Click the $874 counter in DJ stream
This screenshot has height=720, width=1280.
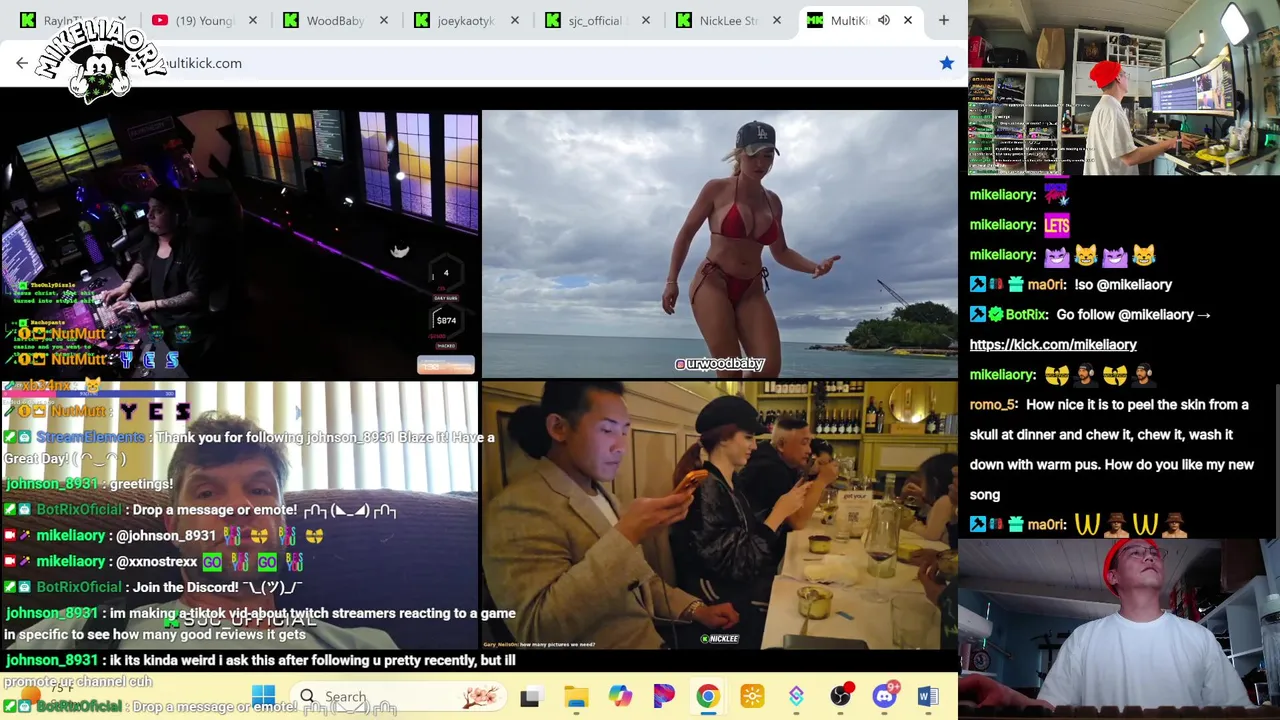coord(446,320)
